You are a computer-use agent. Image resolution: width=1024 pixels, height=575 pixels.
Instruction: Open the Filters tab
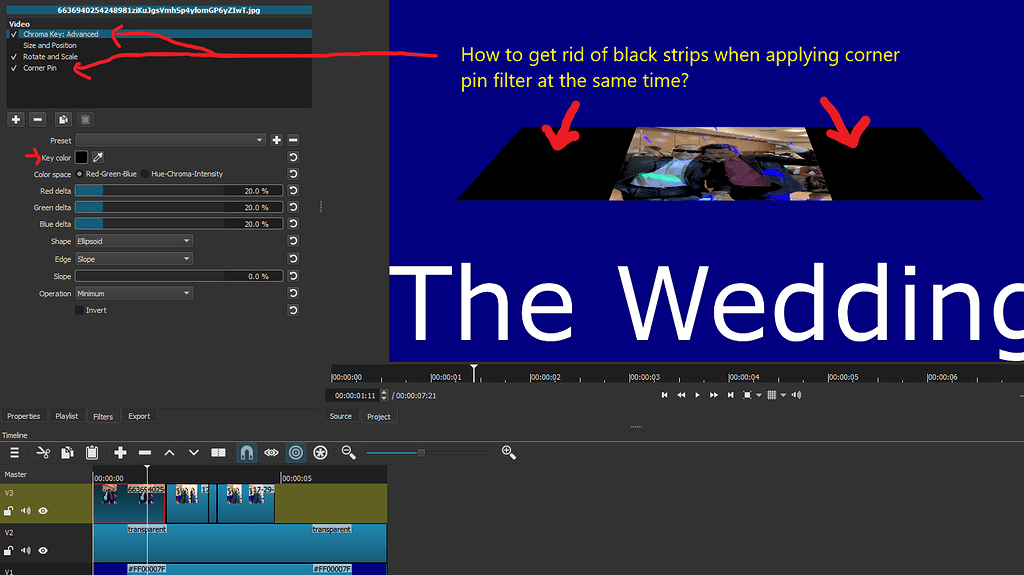coord(103,416)
